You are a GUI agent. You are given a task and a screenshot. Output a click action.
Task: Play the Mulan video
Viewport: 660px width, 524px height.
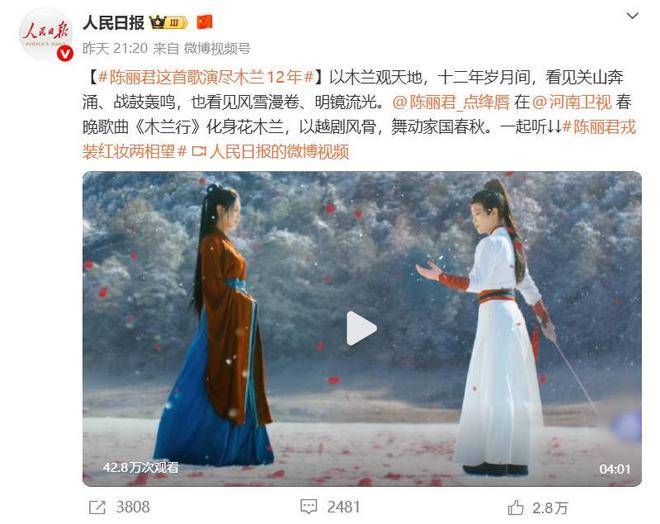[361, 328]
